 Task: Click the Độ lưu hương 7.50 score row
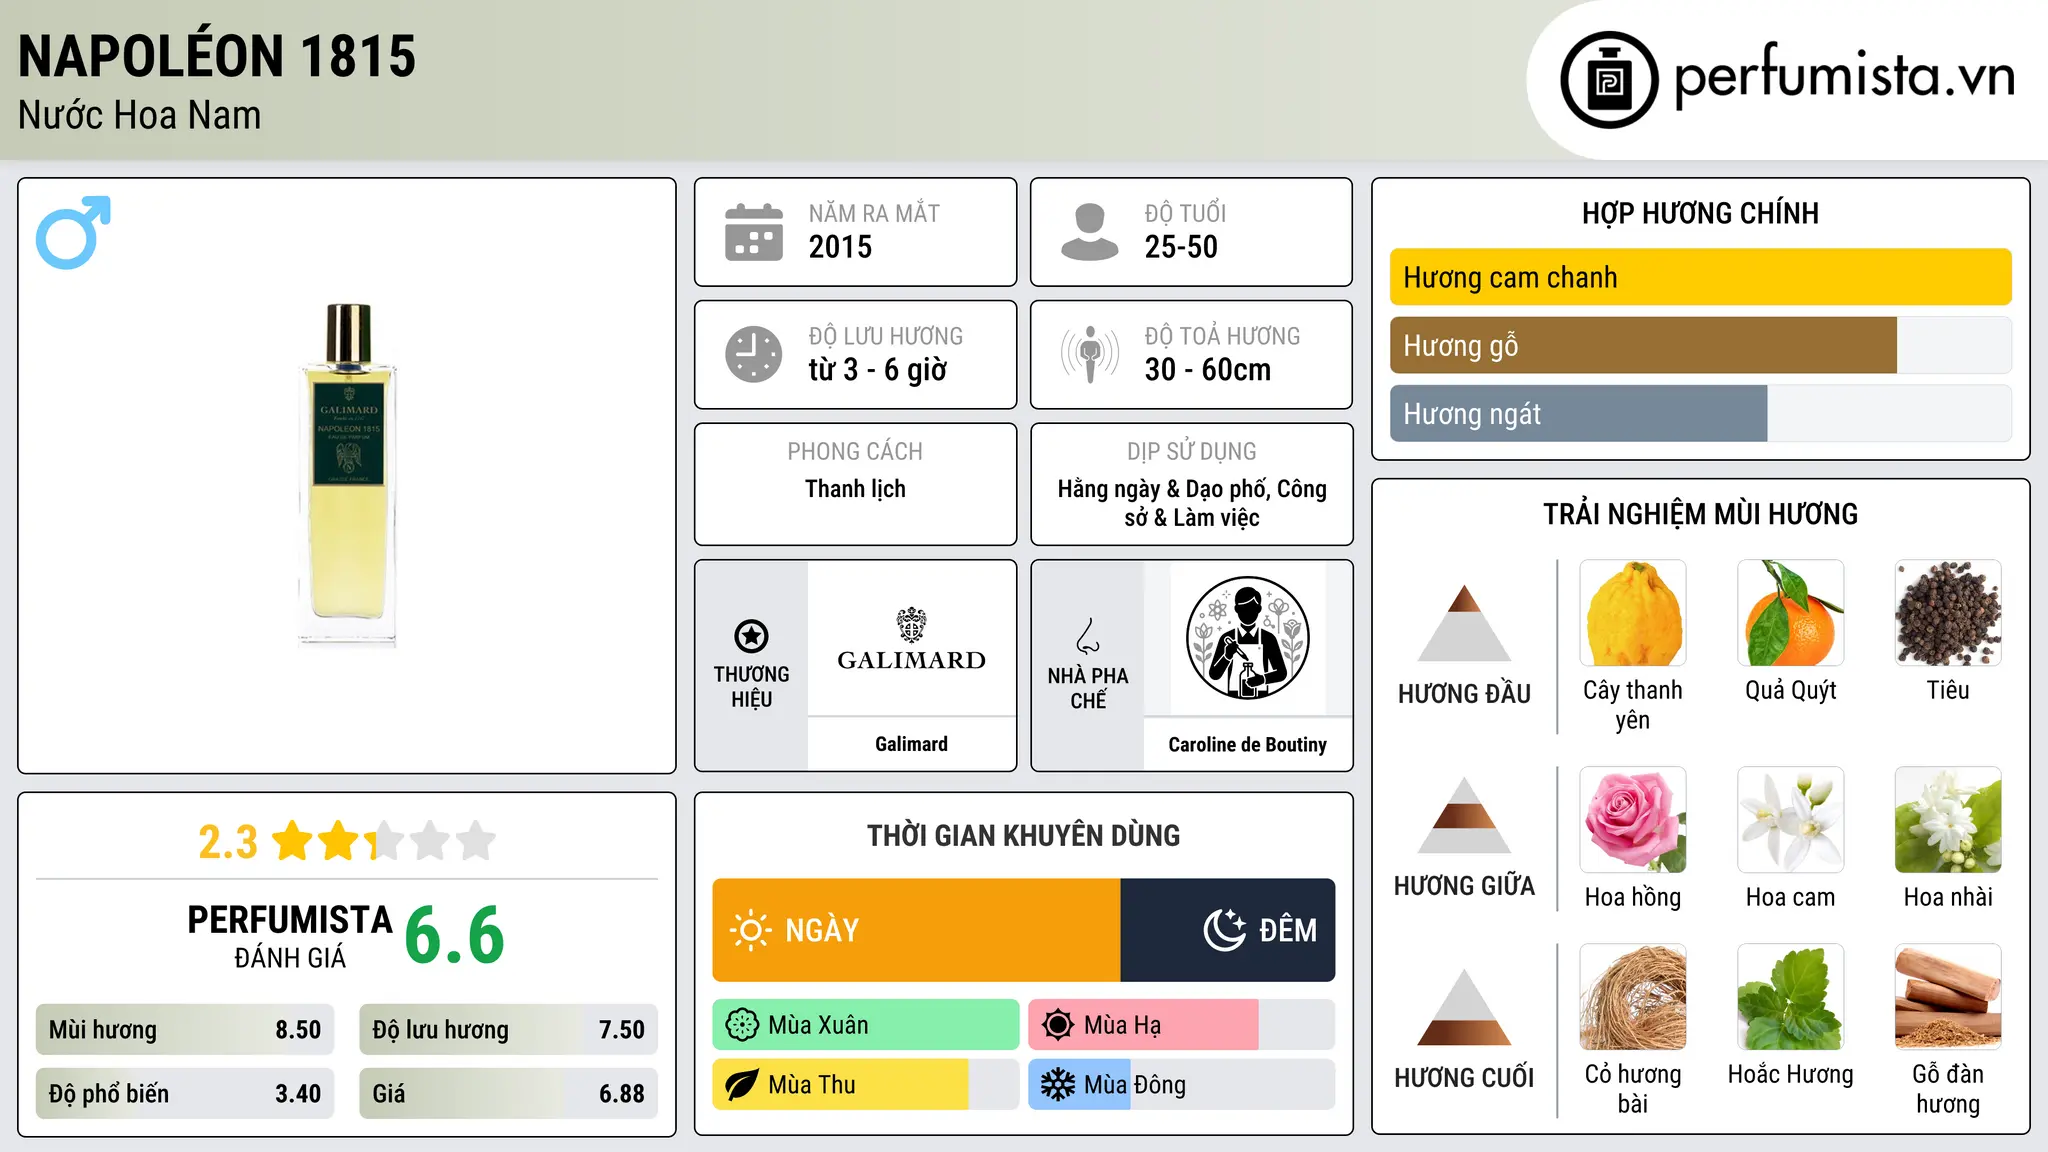point(508,1030)
